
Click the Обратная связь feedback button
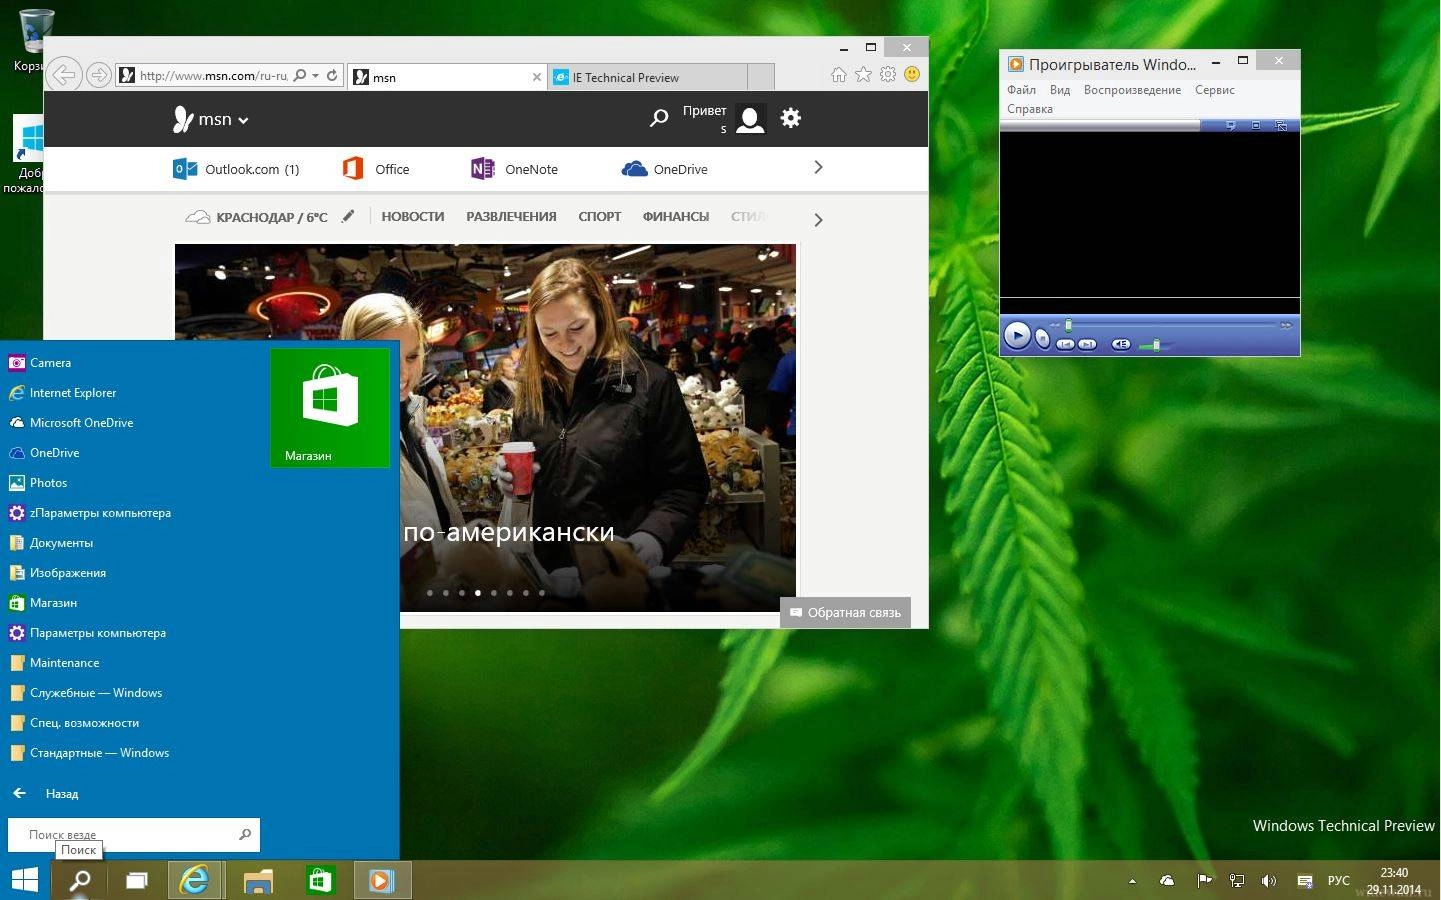pyautogui.click(x=845, y=612)
